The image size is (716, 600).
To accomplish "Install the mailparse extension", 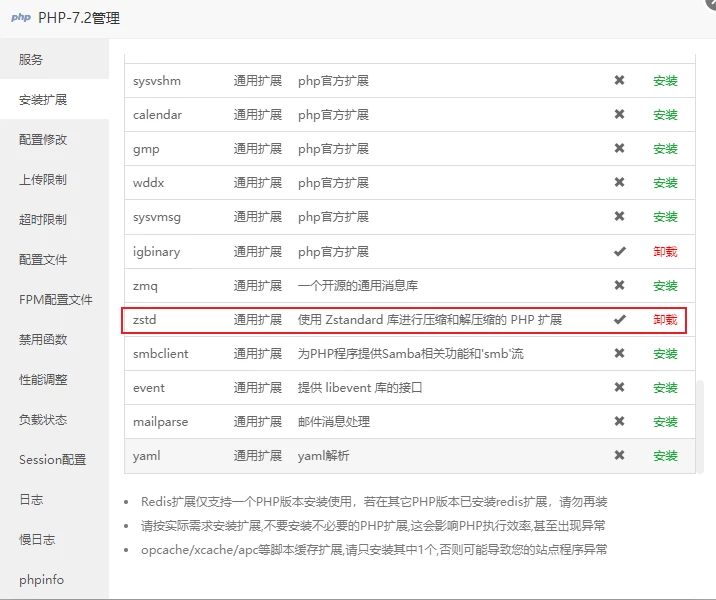I will pyautogui.click(x=665, y=422).
